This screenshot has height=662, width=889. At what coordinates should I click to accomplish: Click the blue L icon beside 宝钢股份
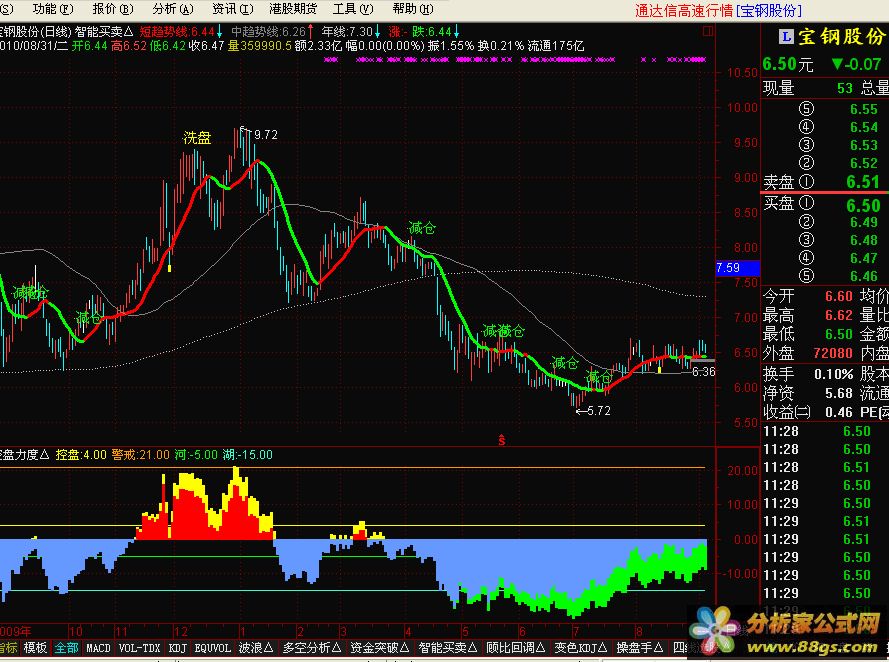coord(786,37)
